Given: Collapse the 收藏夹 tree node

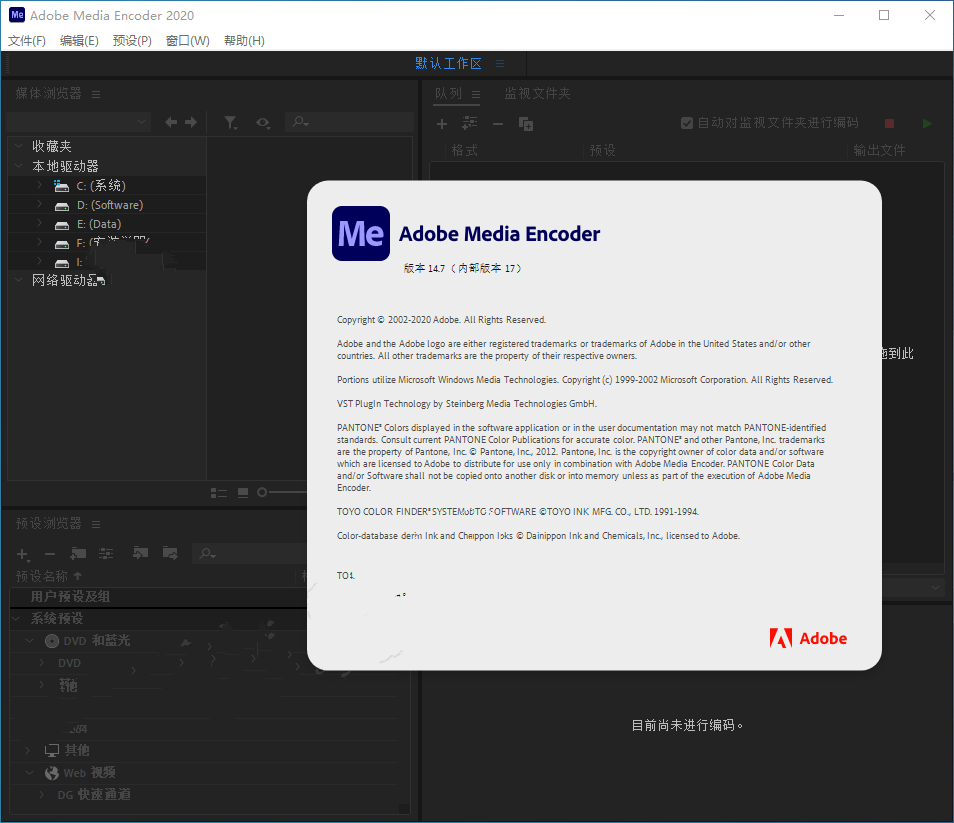Looking at the screenshot, I should pos(19,146).
